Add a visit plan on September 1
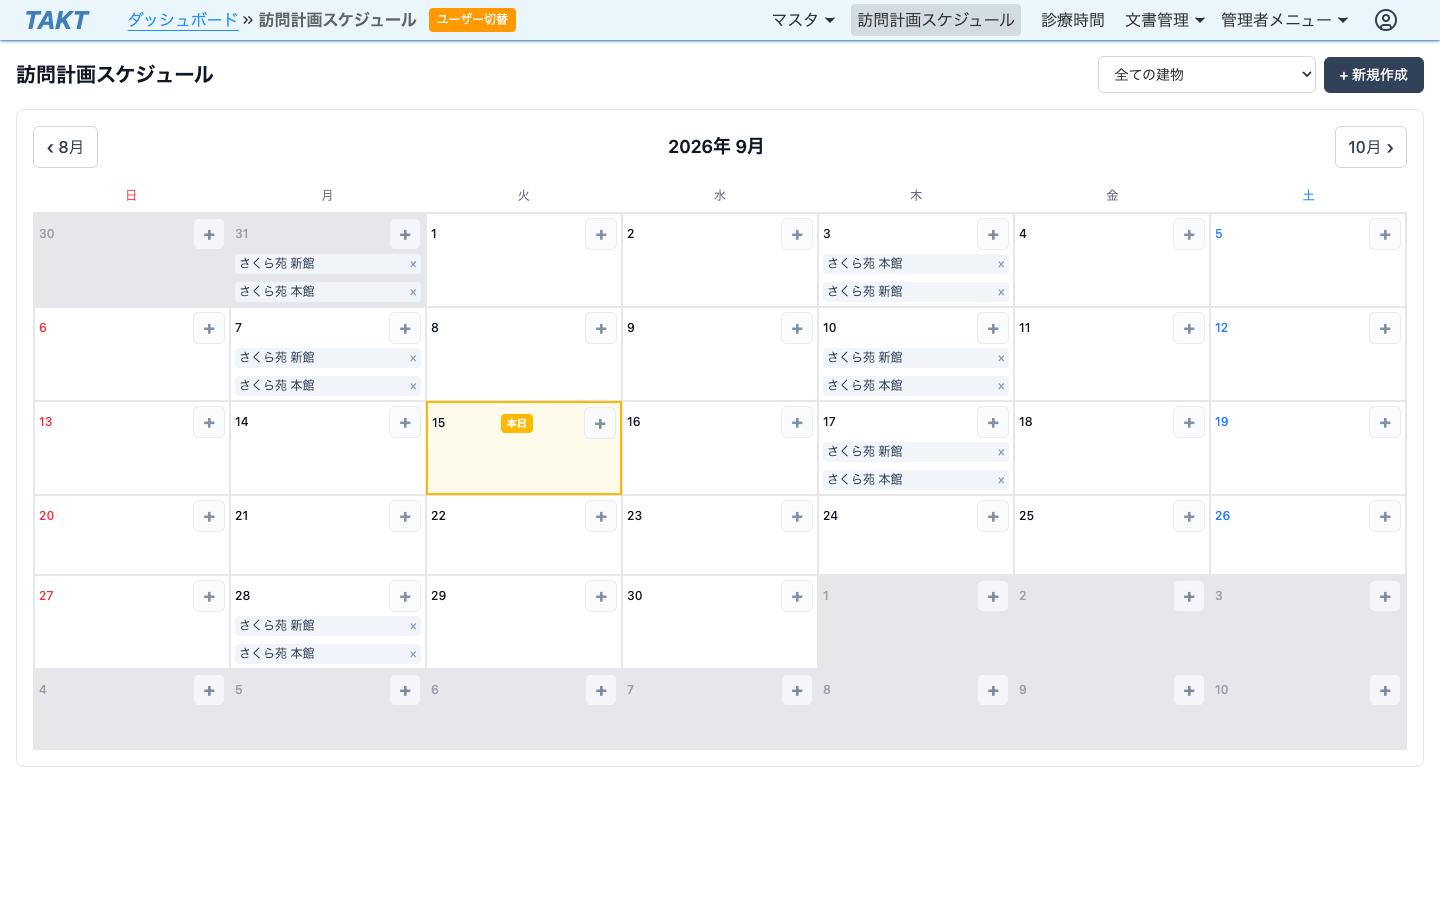1440x900 pixels. pos(601,234)
